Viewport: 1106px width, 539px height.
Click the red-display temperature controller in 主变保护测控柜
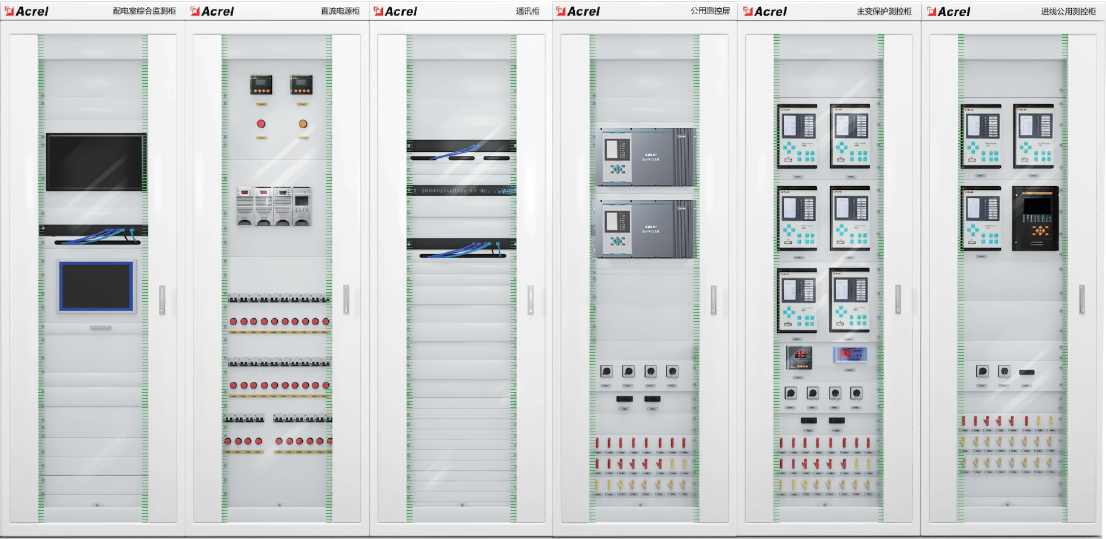pyautogui.click(x=797, y=355)
